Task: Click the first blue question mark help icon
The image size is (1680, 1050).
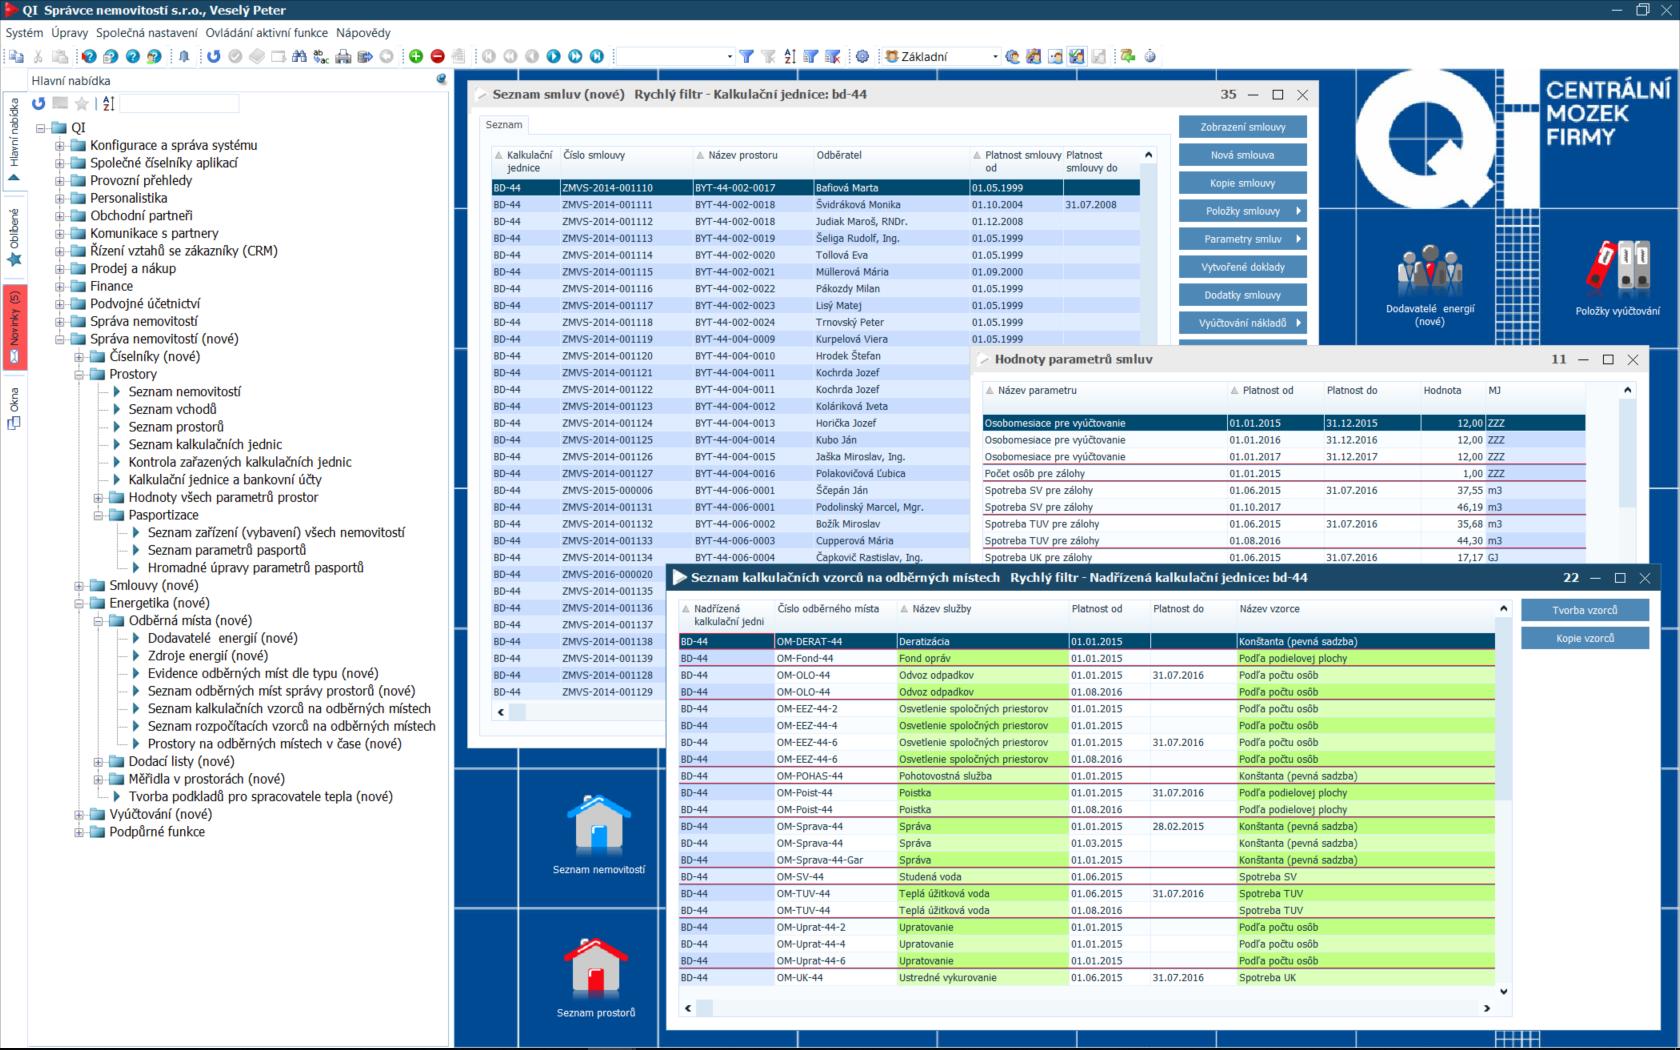Action: [89, 56]
